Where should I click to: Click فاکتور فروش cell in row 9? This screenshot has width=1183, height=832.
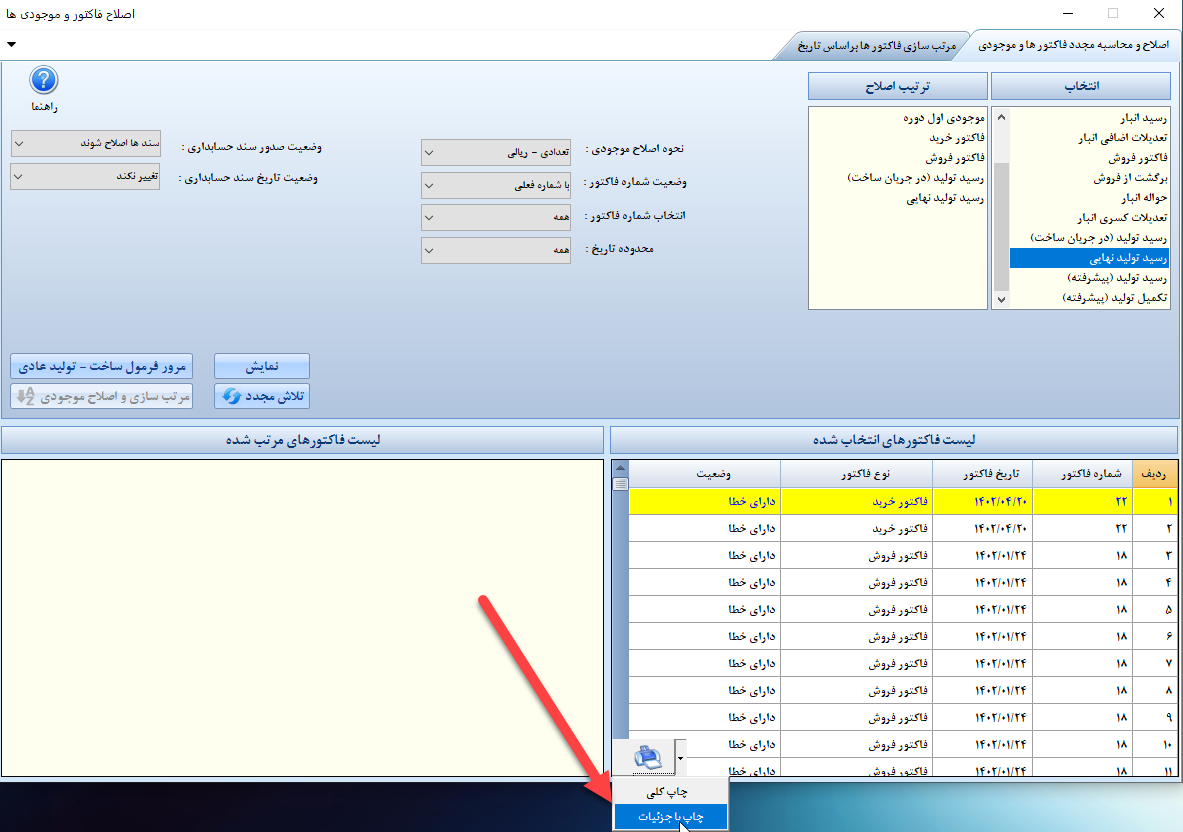pos(856,718)
